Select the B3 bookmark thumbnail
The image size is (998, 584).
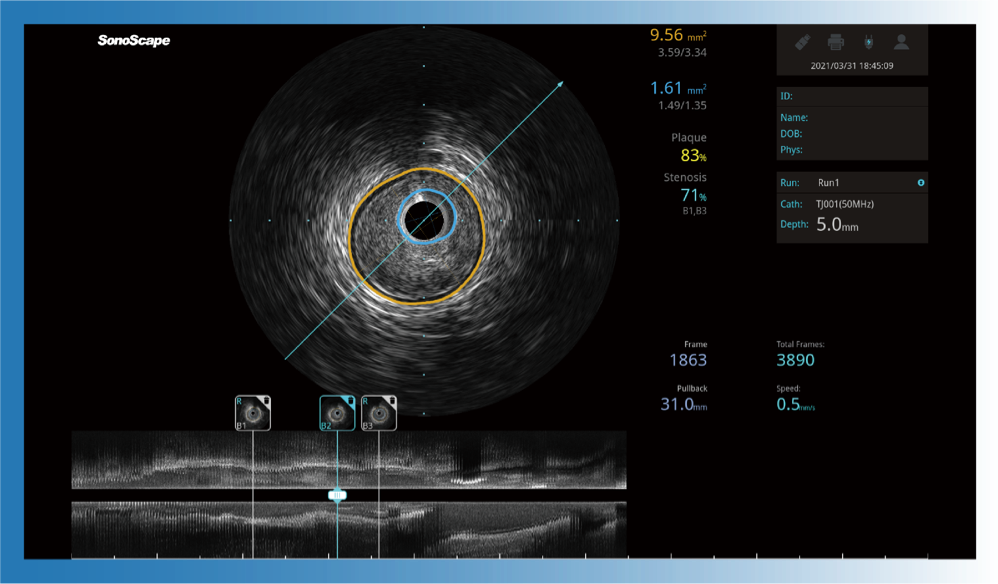pos(378,413)
